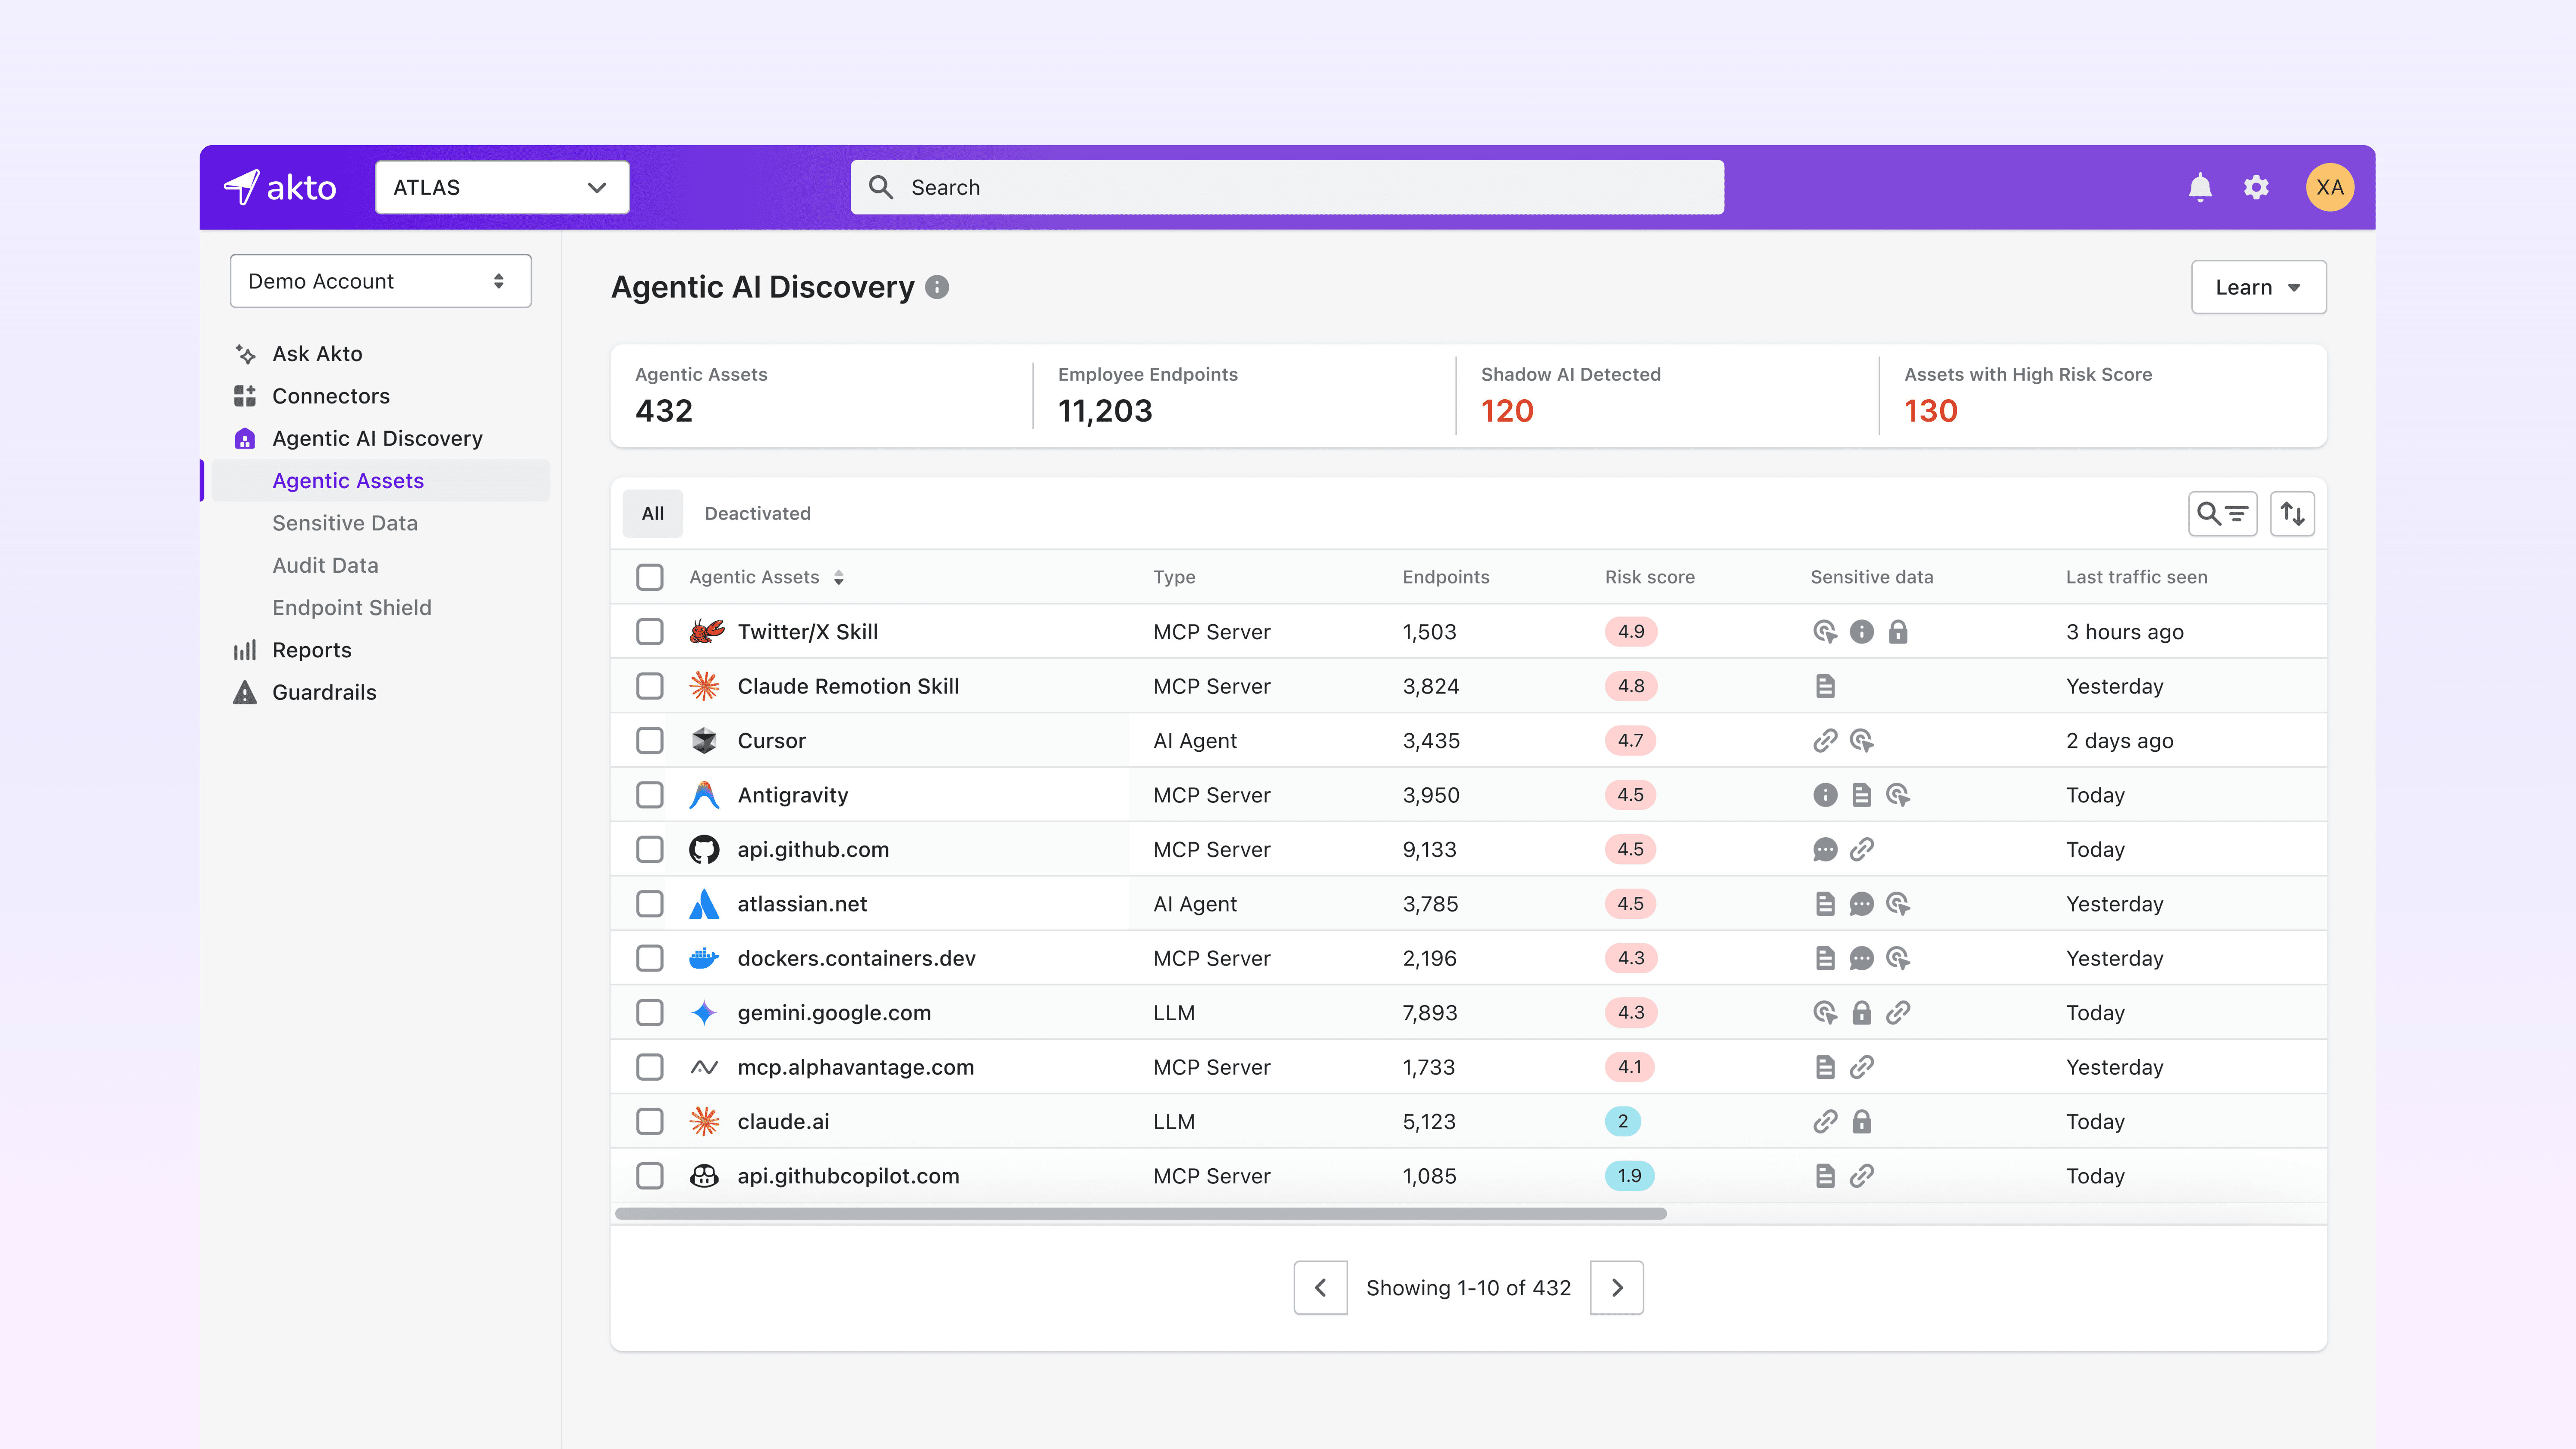2576x1449 pixels.
Task: Open the Demo Account selector
Action: point(380,281)
